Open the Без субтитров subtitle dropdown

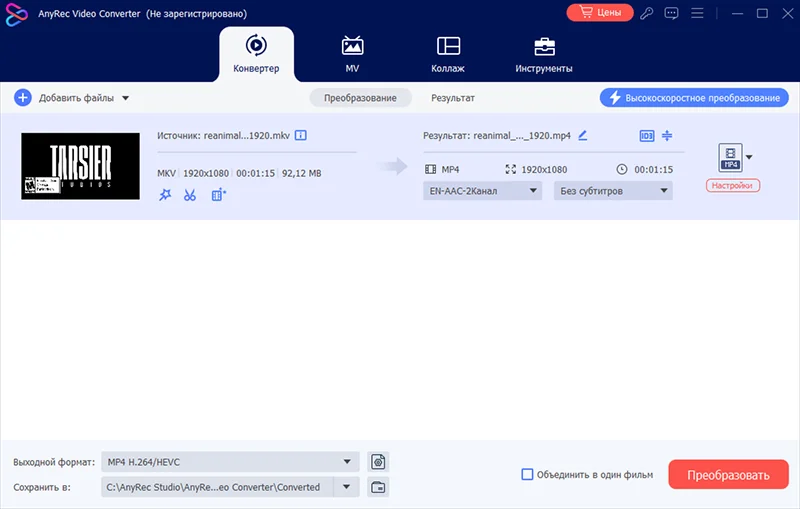click(x=613, y=191)
